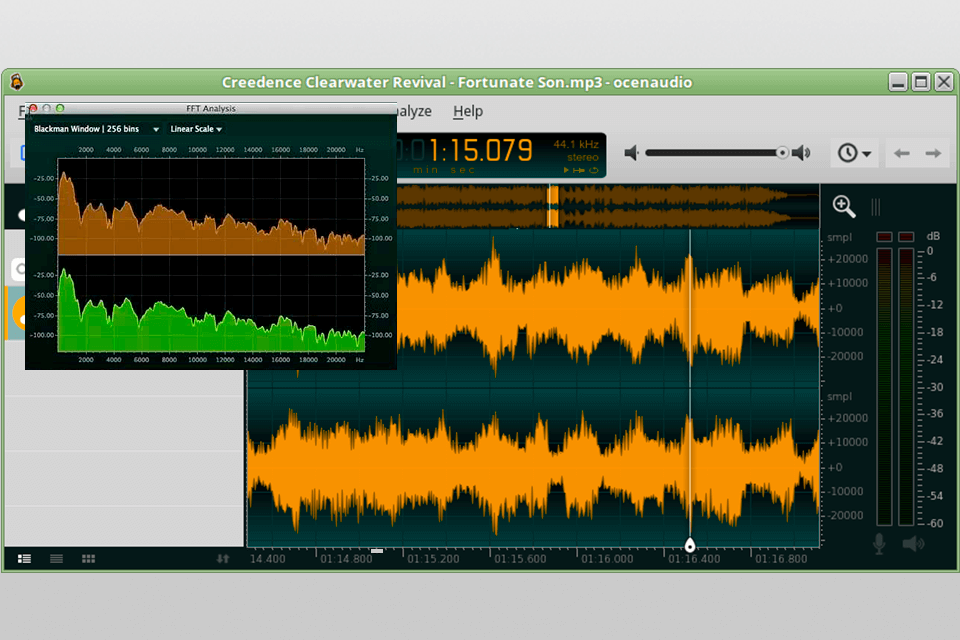
Task: Click the 01:15.200 timeline label
Action: point(433,559)
